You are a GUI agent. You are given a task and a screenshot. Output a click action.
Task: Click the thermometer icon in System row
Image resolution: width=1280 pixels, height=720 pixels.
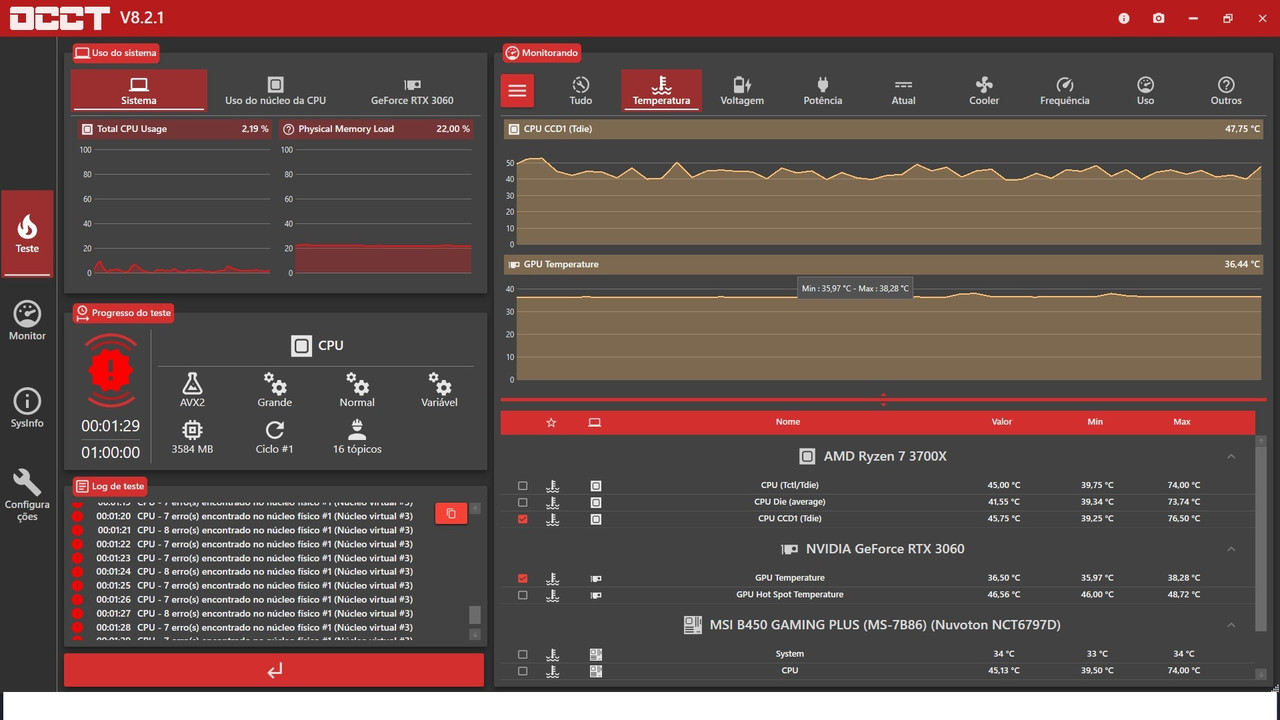tap(553, 655)
